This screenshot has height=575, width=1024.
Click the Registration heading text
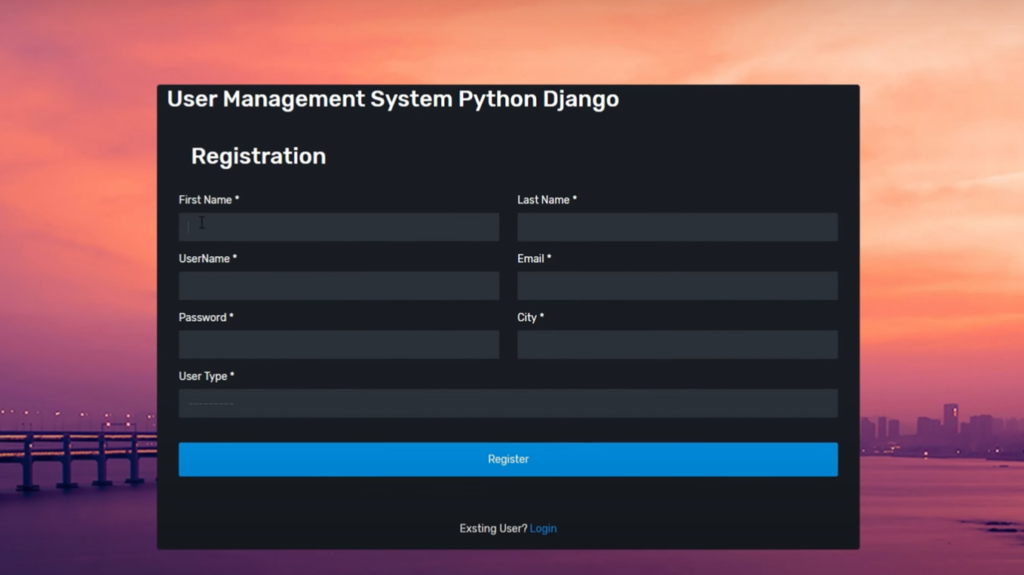click(259, 156)
